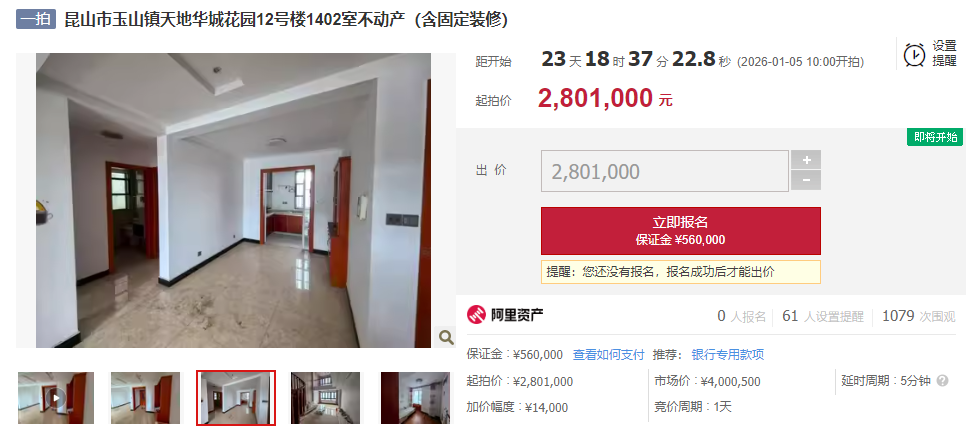Open the magnifier zoom icon on photo

point(446,337)
